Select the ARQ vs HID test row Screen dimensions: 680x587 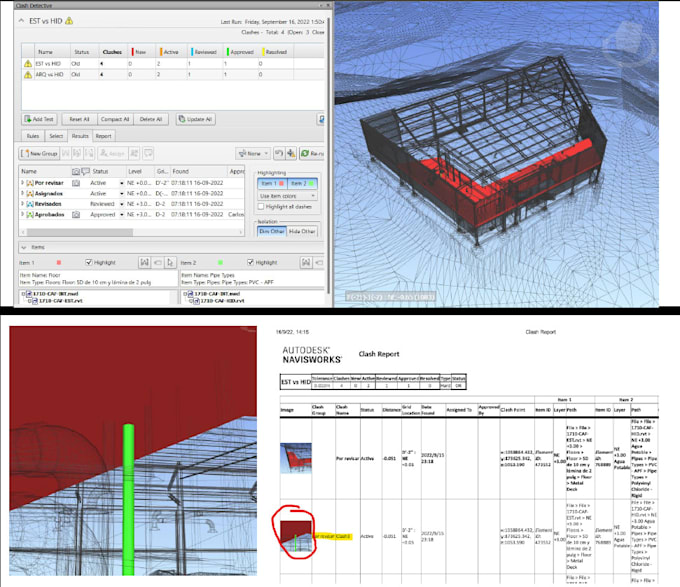[173, 75]
